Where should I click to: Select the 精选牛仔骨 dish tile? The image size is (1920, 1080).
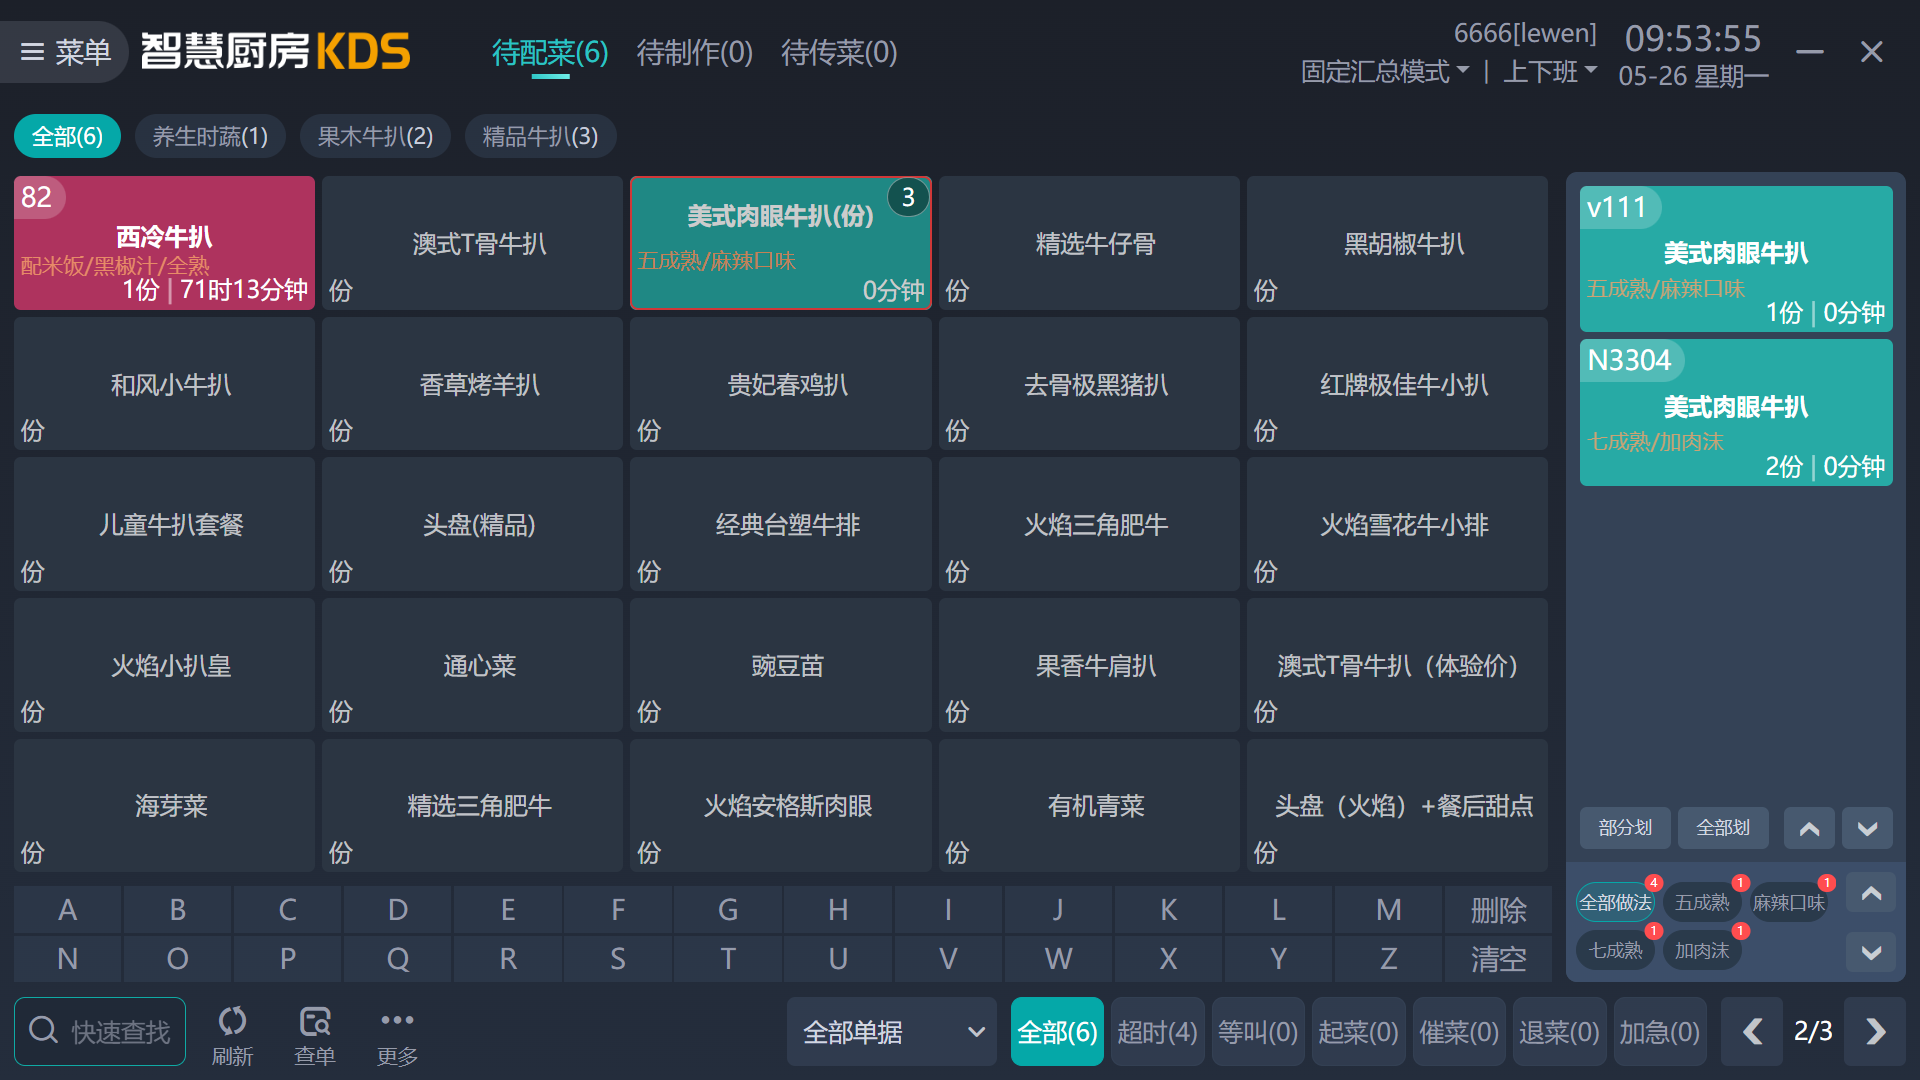coord(1089,243)
